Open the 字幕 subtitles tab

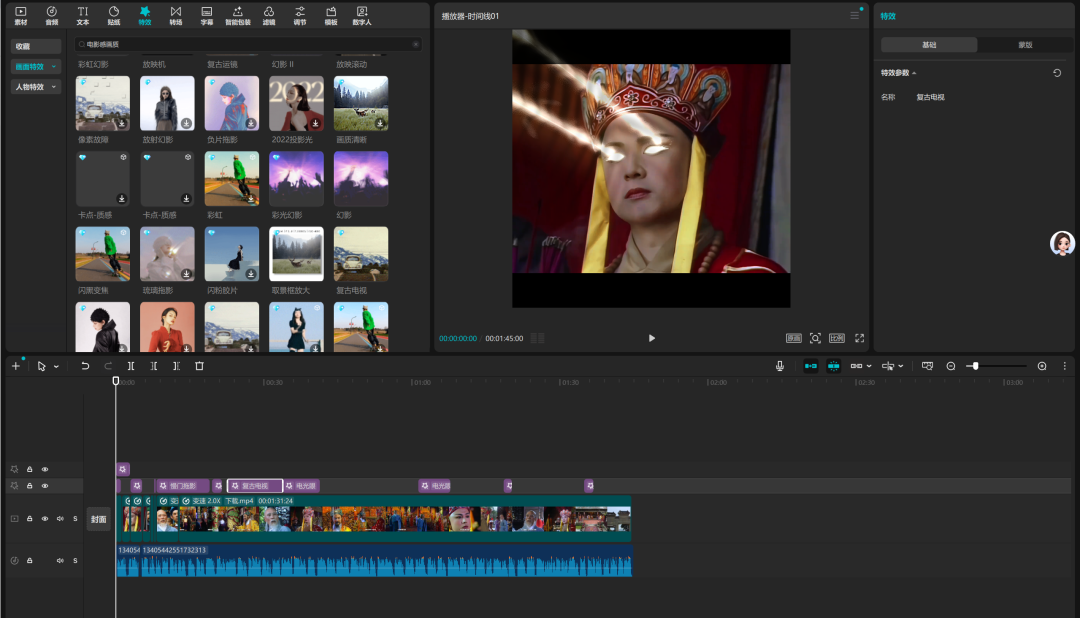pyautogui.click(x=206, y=15)
